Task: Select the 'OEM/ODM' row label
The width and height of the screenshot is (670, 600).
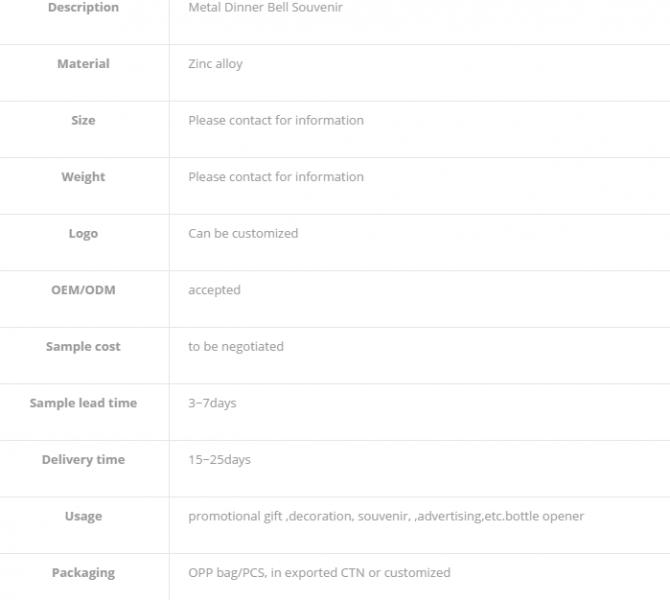Action: (x=83, y=290)
